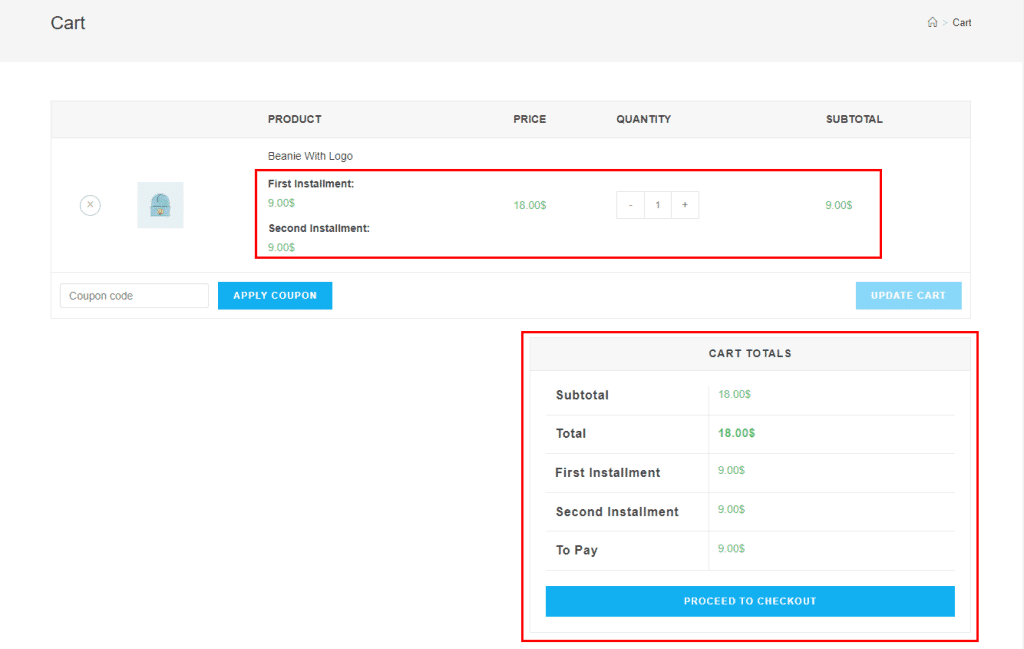Image resolution: width=1024 pixels, height=649 pixels.
Task: Proceed to checkout
Action: (x=749, y=601)
